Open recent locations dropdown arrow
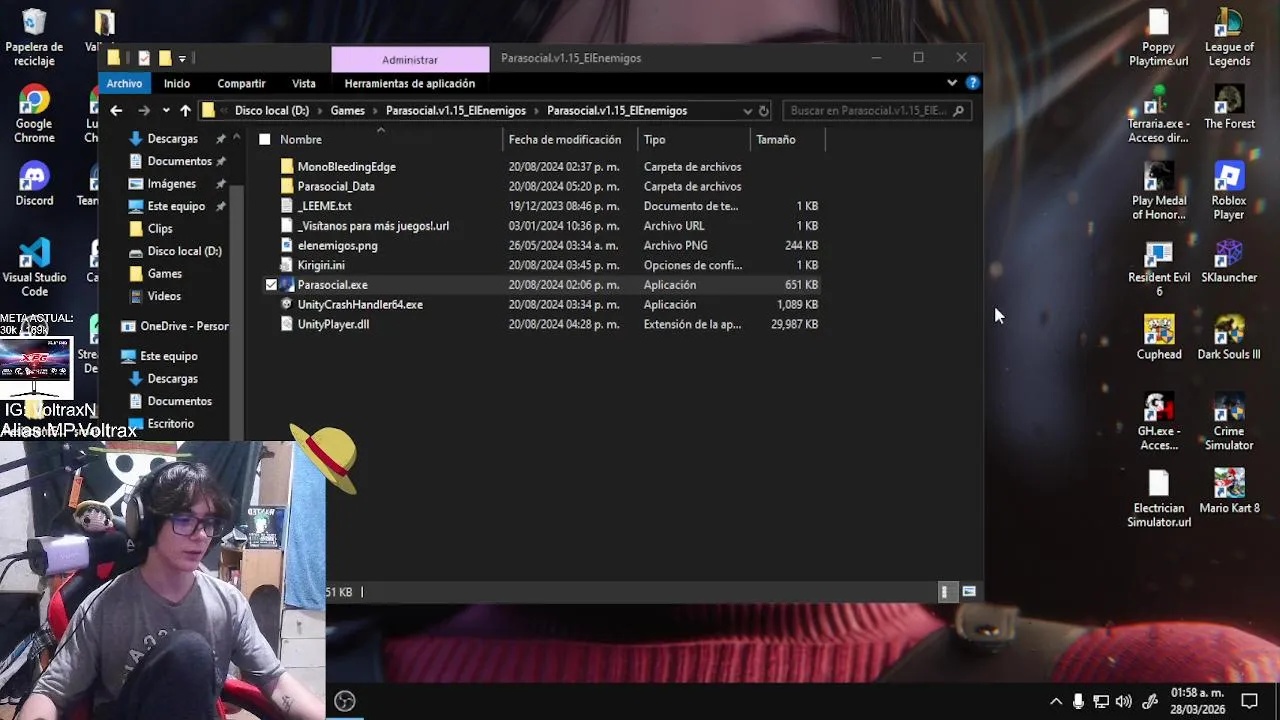This screenshot has height=720, width=1280. click(x=165, y=111)
